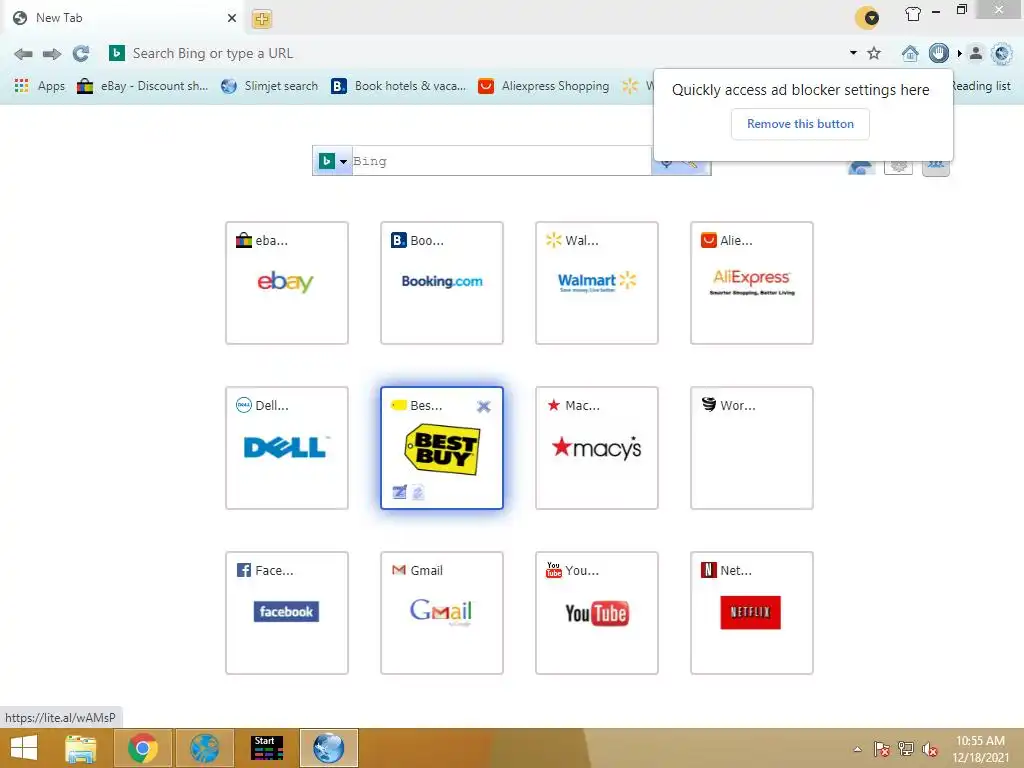Click the yellow circular dropdown button in the title bar
This screenshot has width=1024, height=768.
tap(867, 18)
